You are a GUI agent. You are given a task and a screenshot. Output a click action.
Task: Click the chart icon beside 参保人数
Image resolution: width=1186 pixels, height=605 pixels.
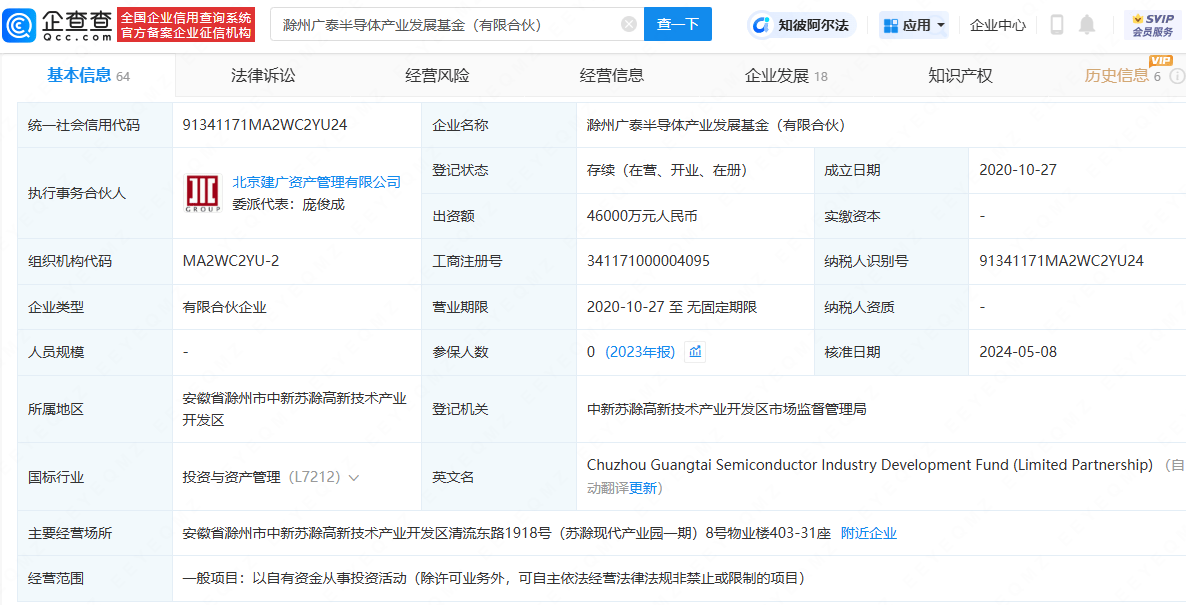point(694,351)
